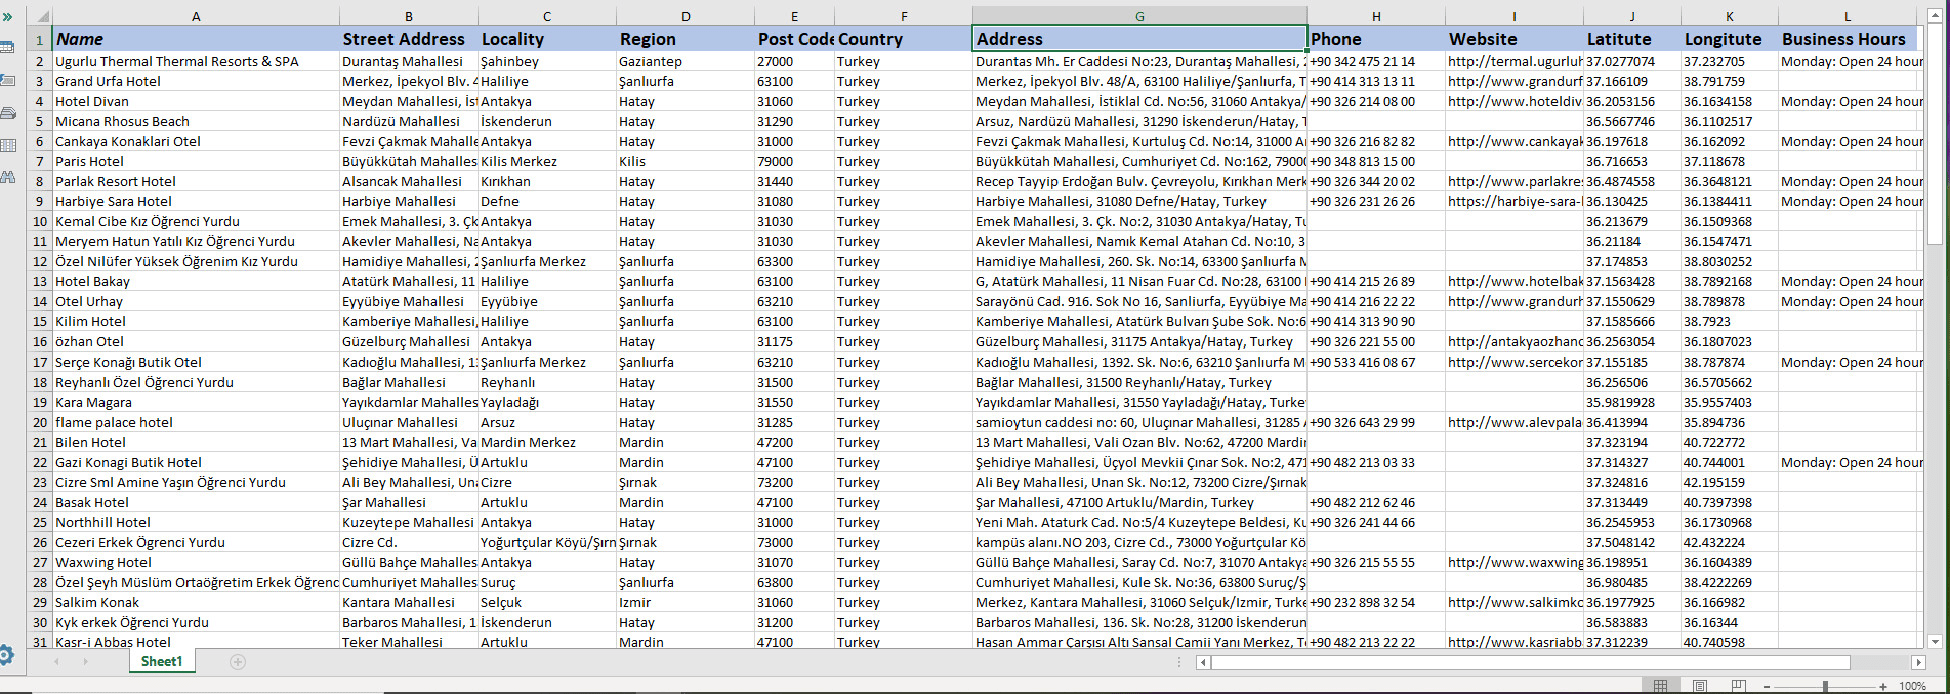Click the zoom out minus button
Screen dimensions: 1950x694
coord(1767,686)
